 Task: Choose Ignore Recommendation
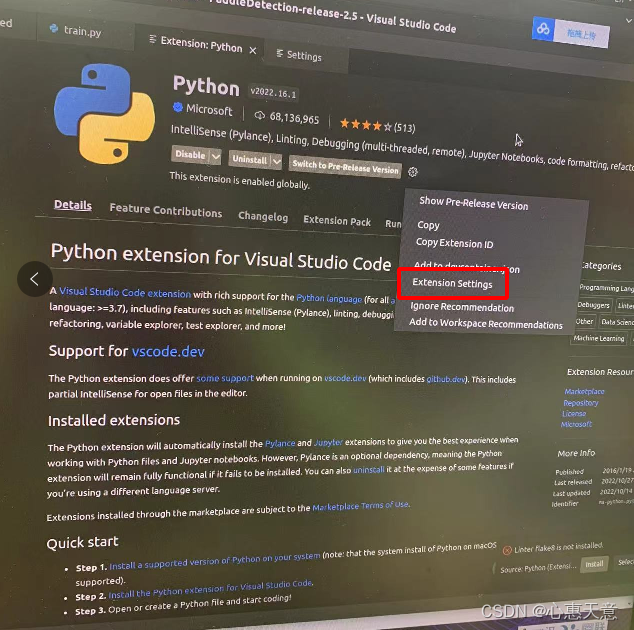pyautogui.click(x=462, y=307)
